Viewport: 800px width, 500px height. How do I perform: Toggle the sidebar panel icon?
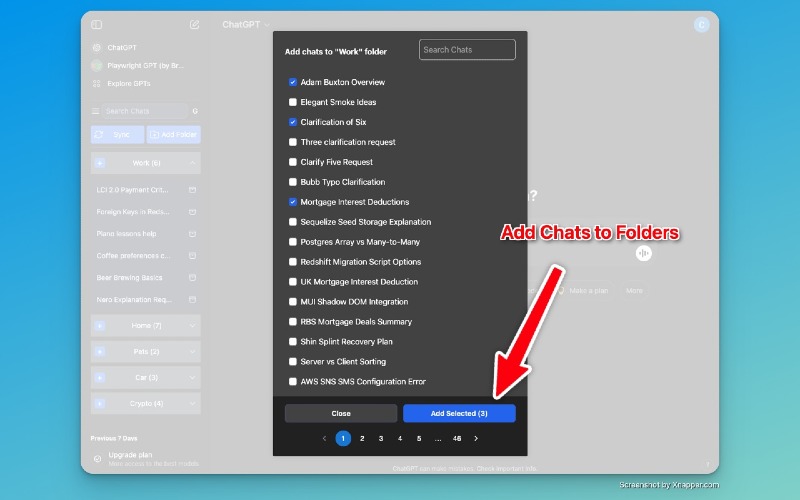click(x=96, y=24)
